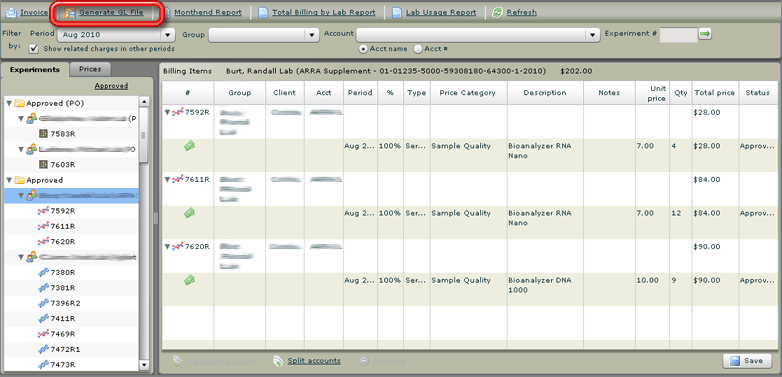Click the Monthend Report document icon
Screen dimensions: 782x377
coord(166,13)
